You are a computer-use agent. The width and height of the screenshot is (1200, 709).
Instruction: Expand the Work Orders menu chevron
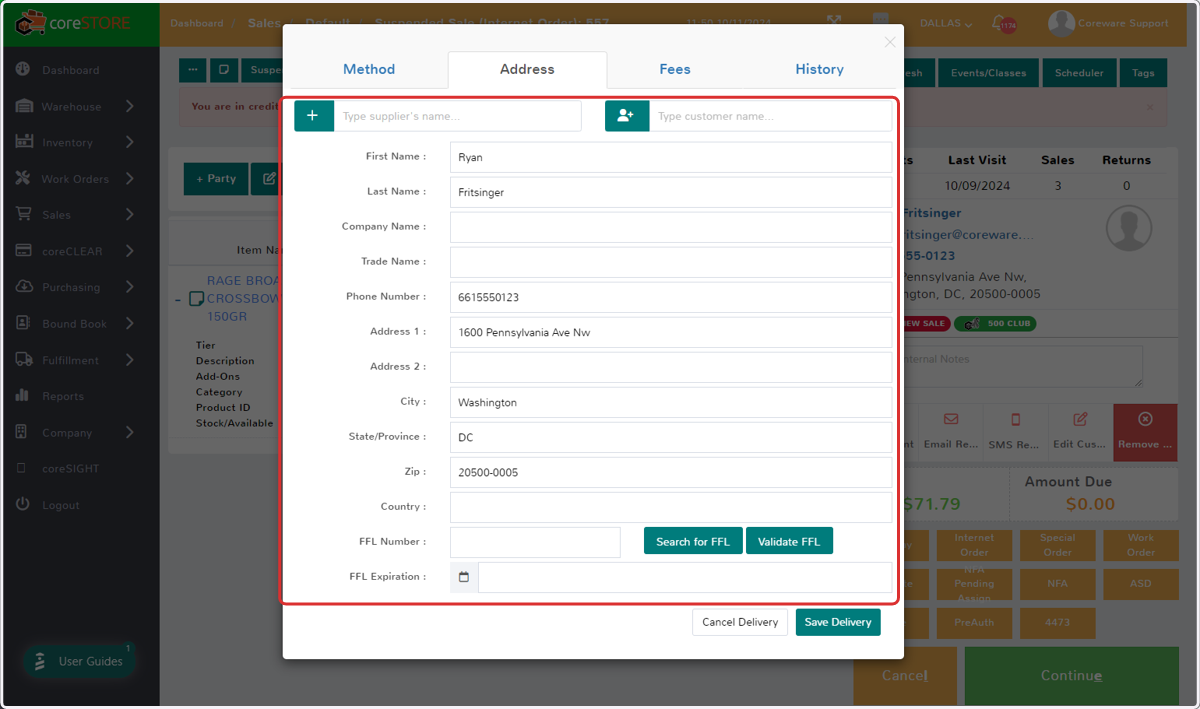[x=130, y=179]
